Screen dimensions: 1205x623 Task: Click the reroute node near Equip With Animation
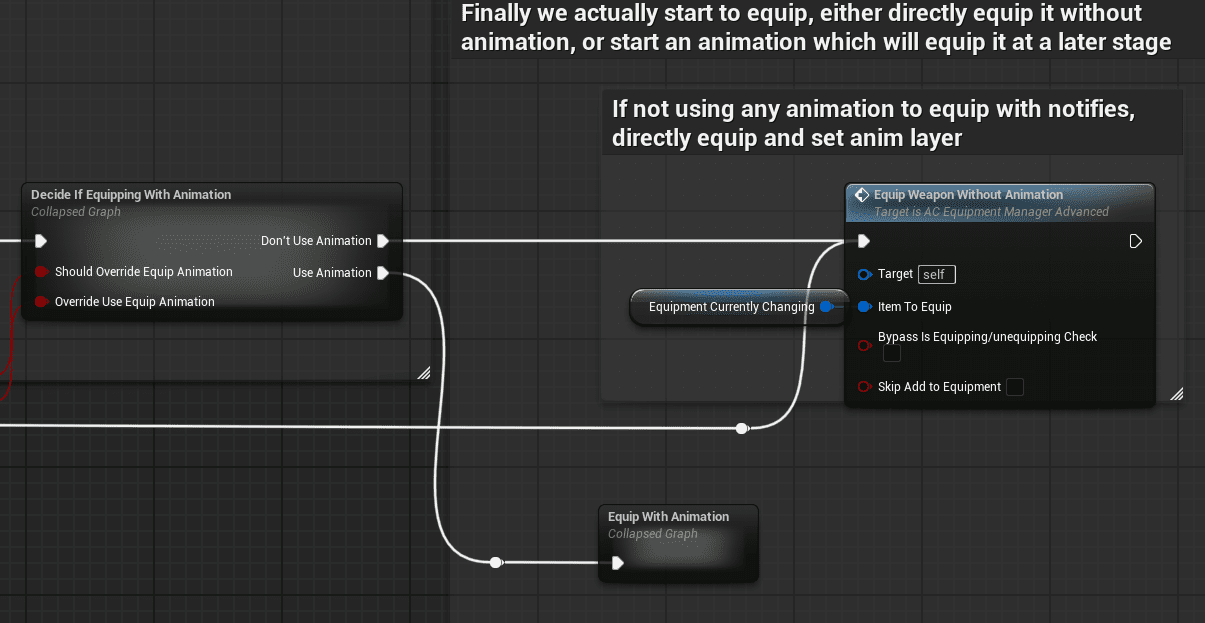[495, 563]
